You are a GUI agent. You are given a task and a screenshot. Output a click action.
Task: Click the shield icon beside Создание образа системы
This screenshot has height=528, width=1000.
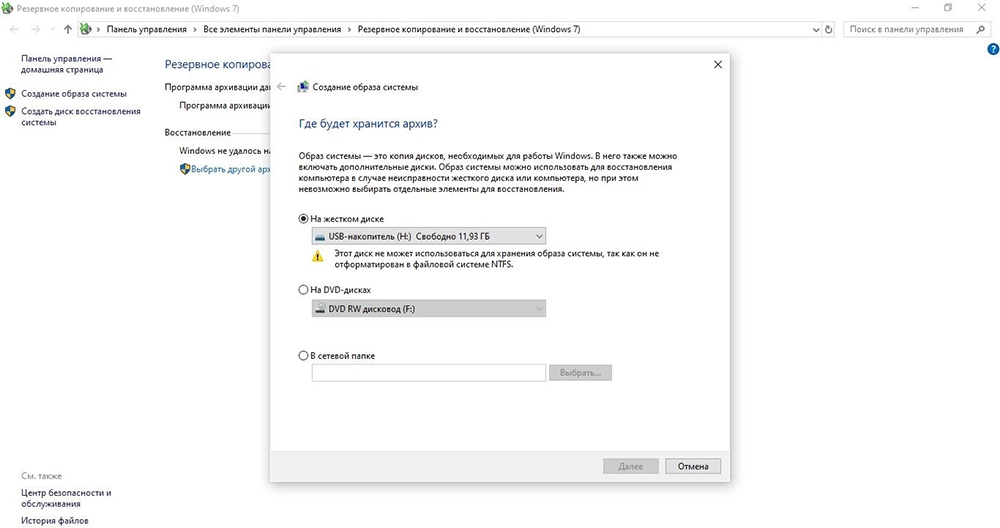[10, 94]
